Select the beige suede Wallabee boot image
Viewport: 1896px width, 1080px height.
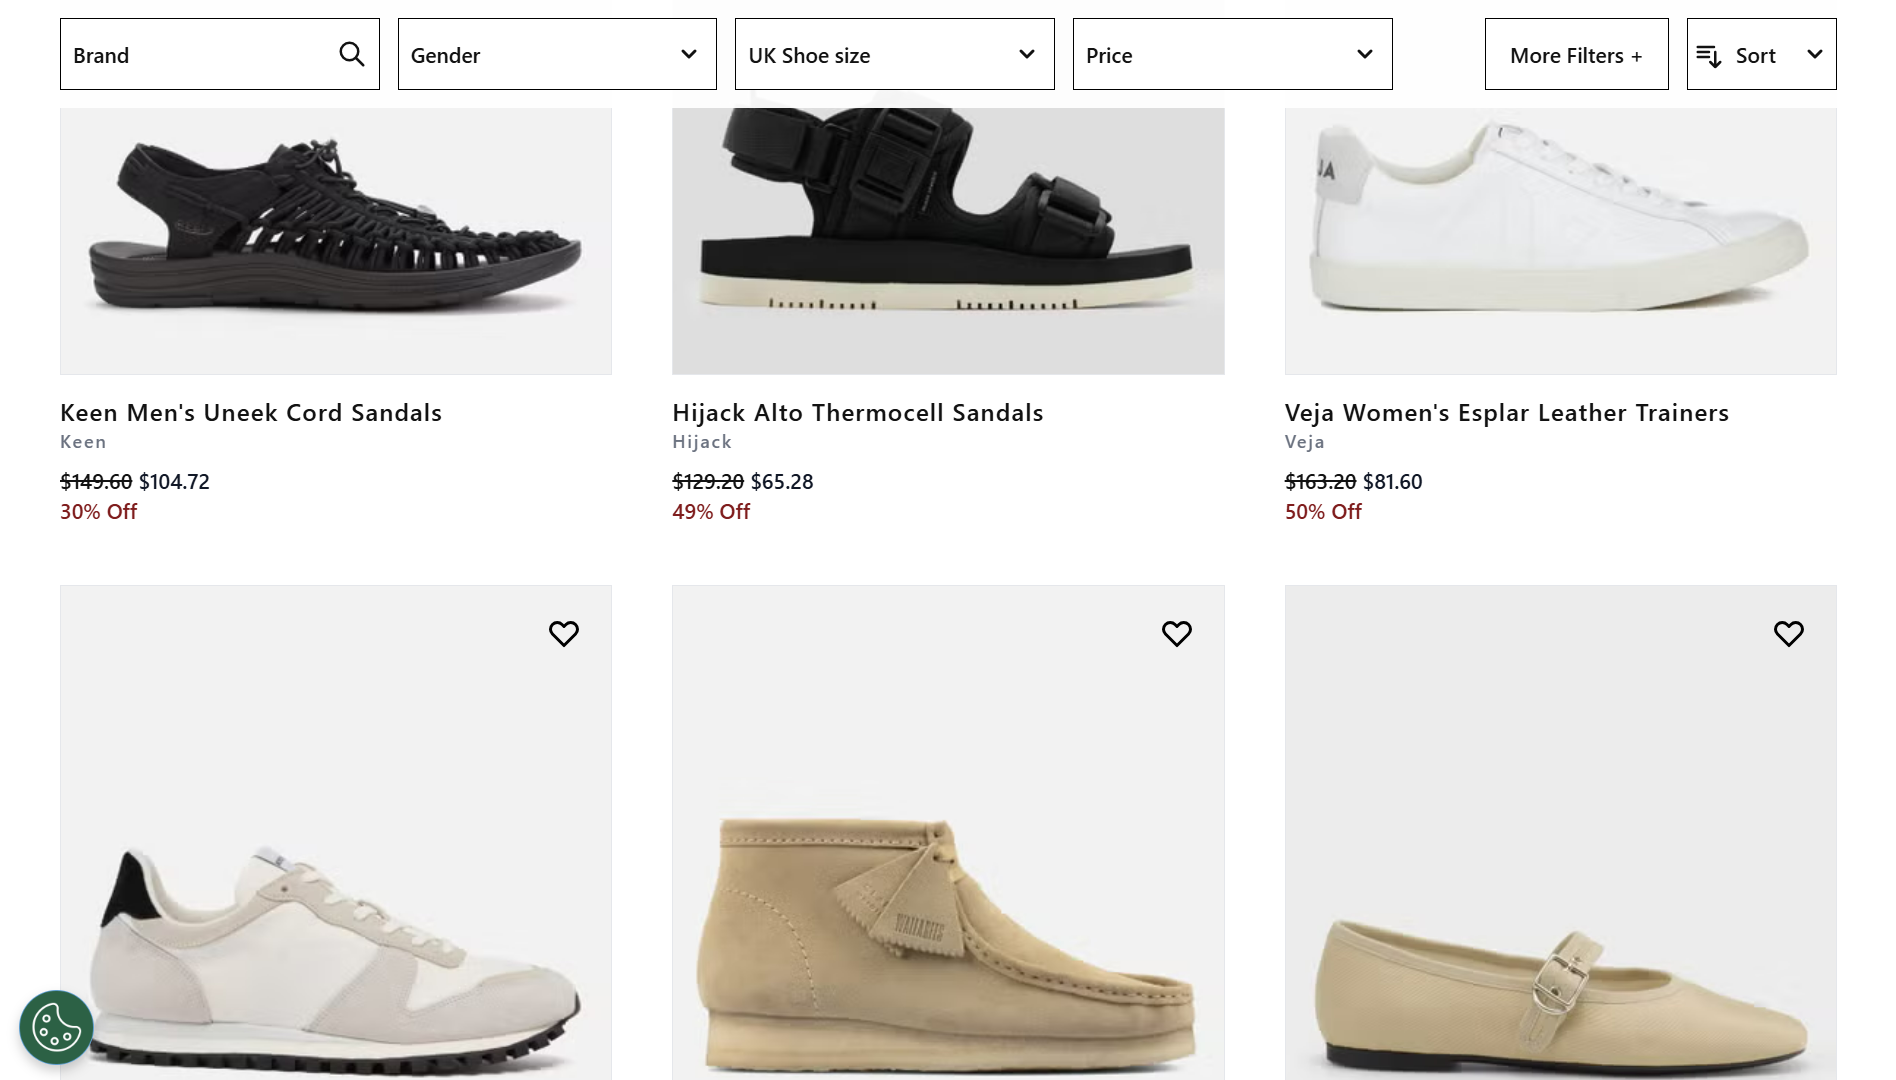(x=948, y=900)
